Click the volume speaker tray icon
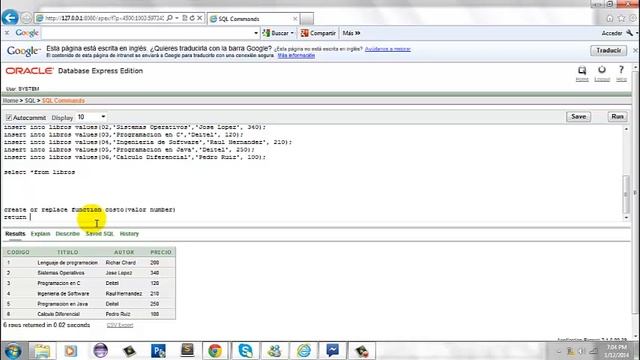The width and height of the screenshot is (640, 360). tap(581, 351)
